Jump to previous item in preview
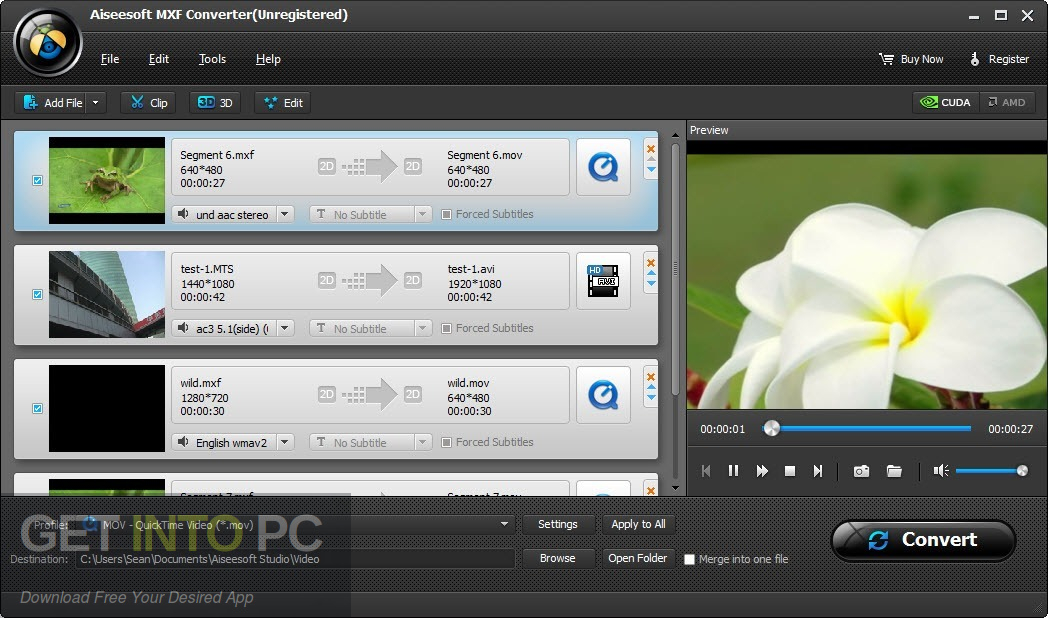 coord(706,471)
